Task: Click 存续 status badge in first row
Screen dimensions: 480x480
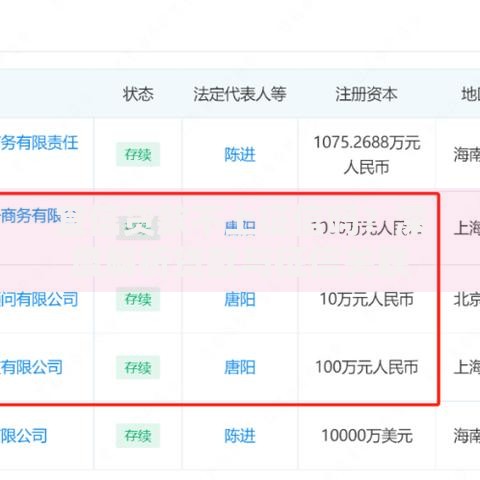Action: (x=138, y=155)
